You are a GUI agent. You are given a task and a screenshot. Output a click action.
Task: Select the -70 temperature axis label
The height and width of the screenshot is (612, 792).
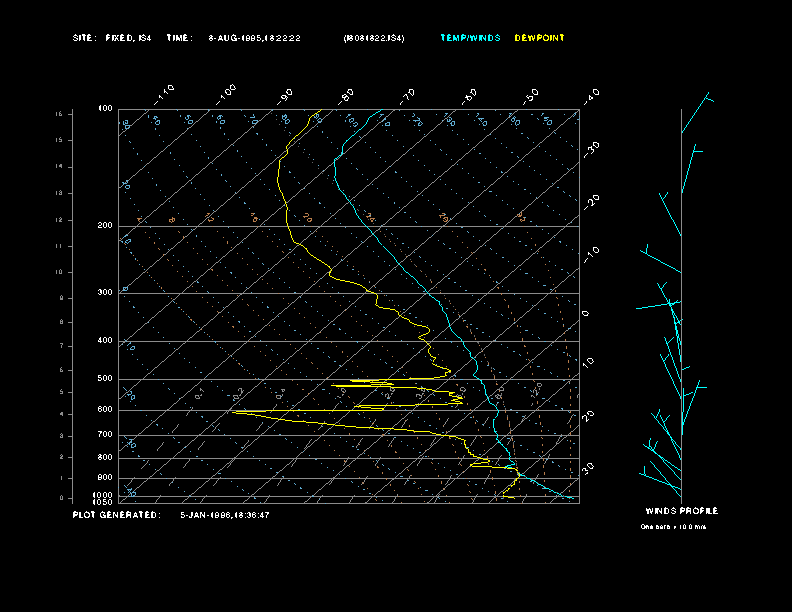pyautogui.click(x=407, y=96)
